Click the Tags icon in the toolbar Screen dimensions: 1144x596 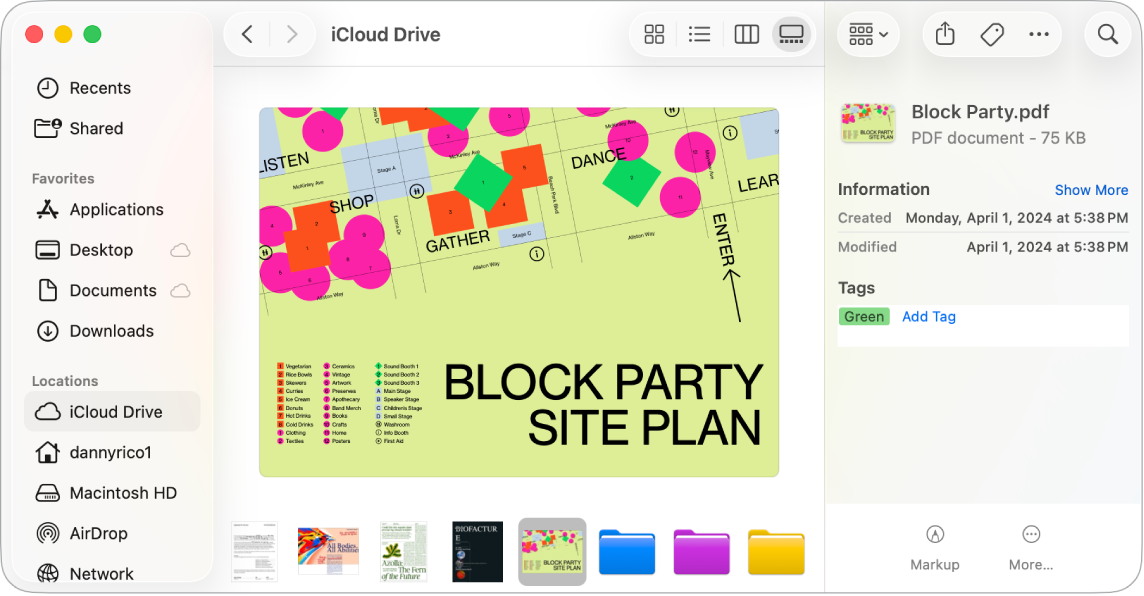(991, 33)
